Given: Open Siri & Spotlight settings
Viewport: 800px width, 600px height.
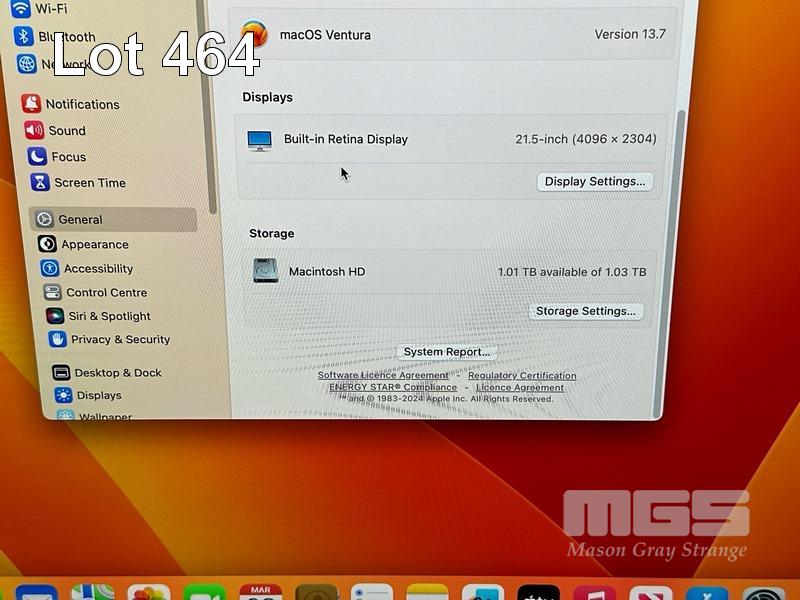Looking at the screenshot, I should pyautogui.click(x=109, y=316).
